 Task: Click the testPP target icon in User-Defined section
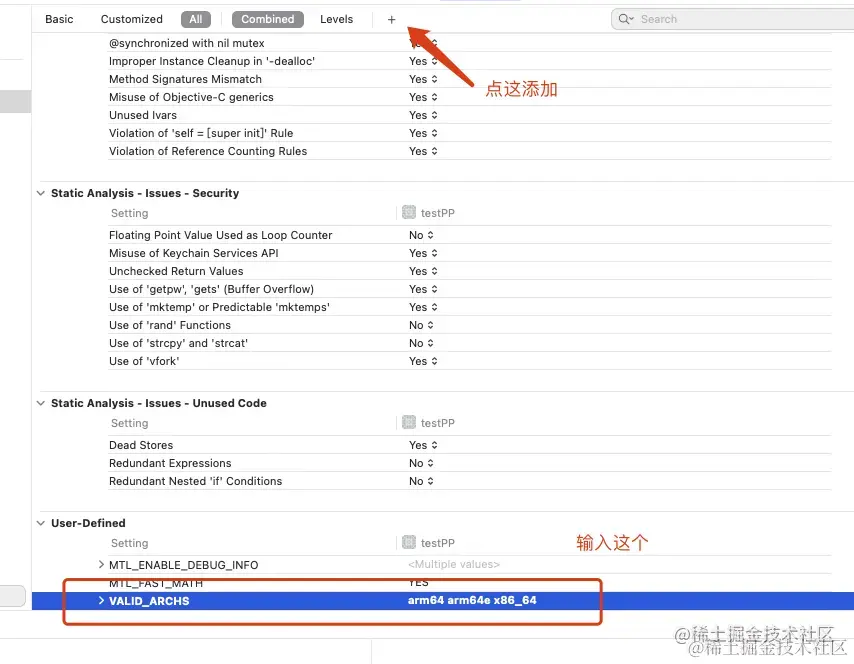point(408,542)
